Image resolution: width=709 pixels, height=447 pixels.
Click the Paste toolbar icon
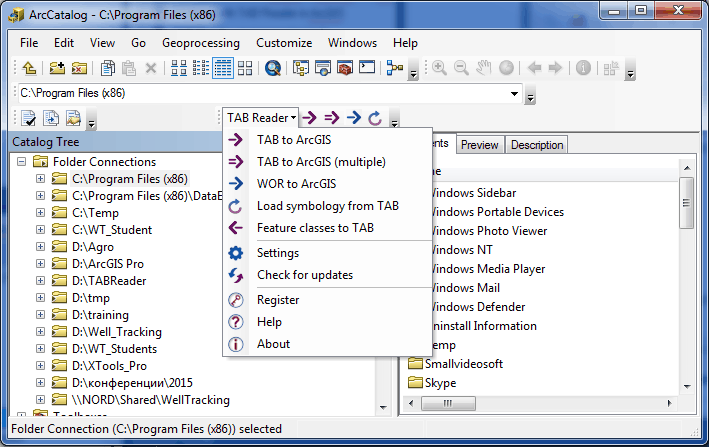coord(129,68)
